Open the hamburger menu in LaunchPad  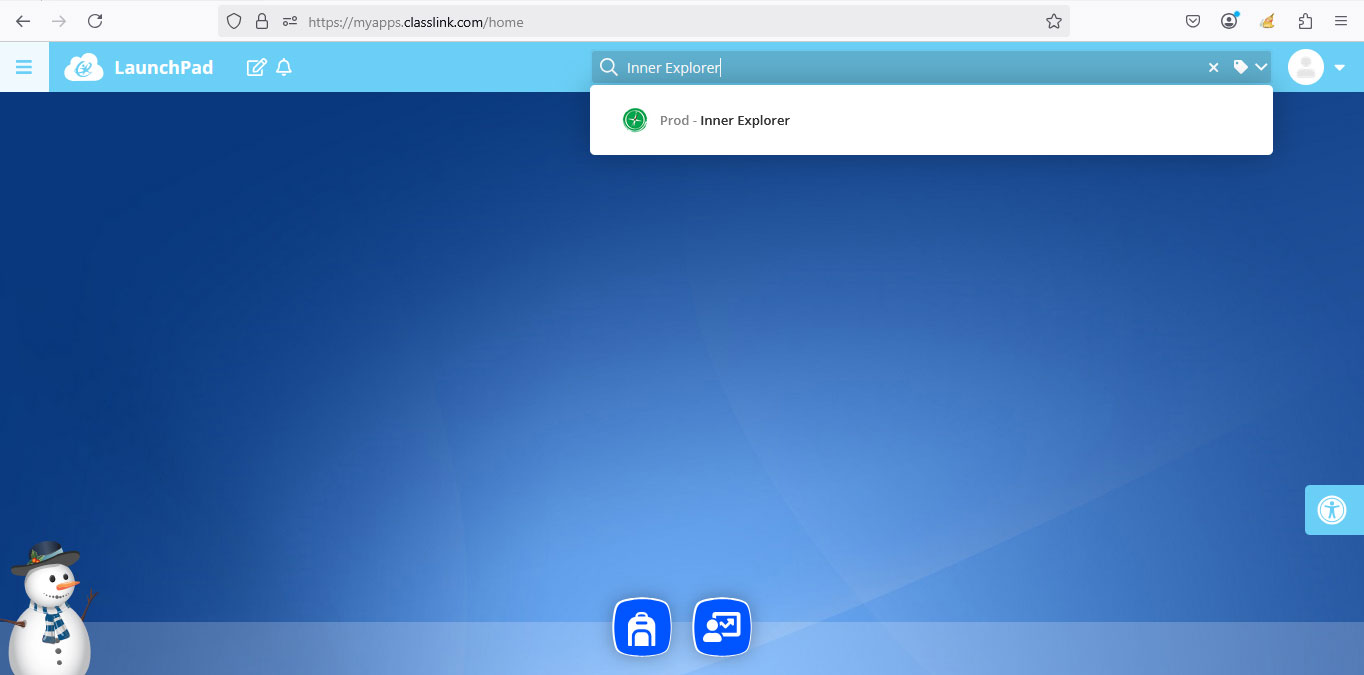[x=24, y=67]
